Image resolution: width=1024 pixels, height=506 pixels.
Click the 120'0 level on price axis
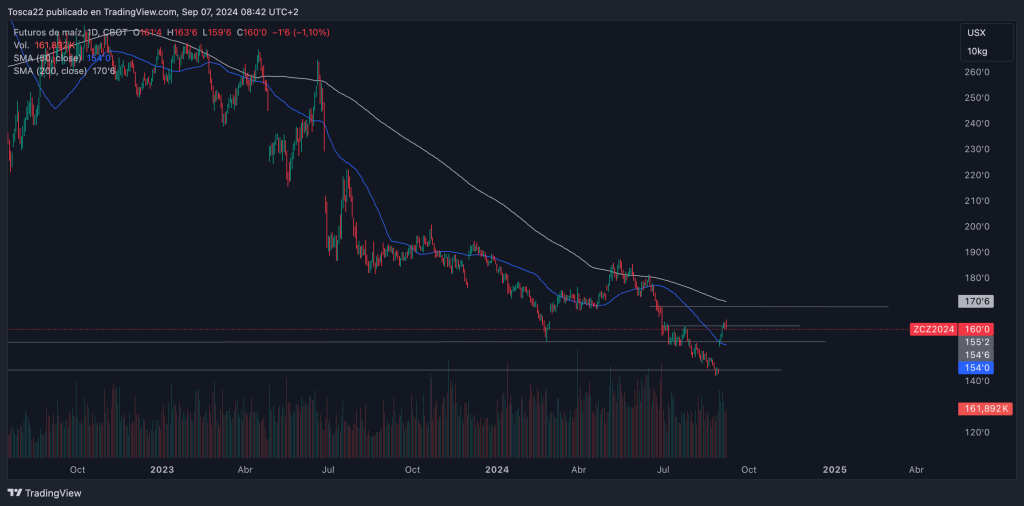(x=976, y=433)
